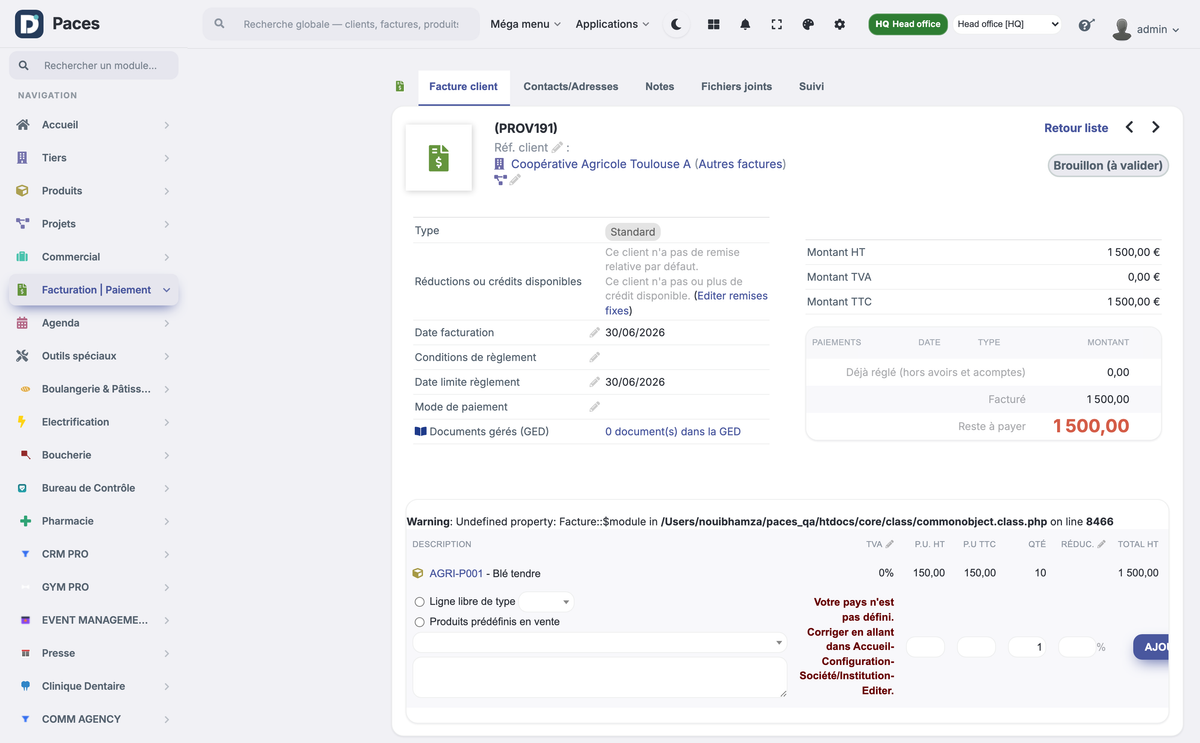Open the Notes tab
The height and width of the screenshot is (743, 1200).
660,87
